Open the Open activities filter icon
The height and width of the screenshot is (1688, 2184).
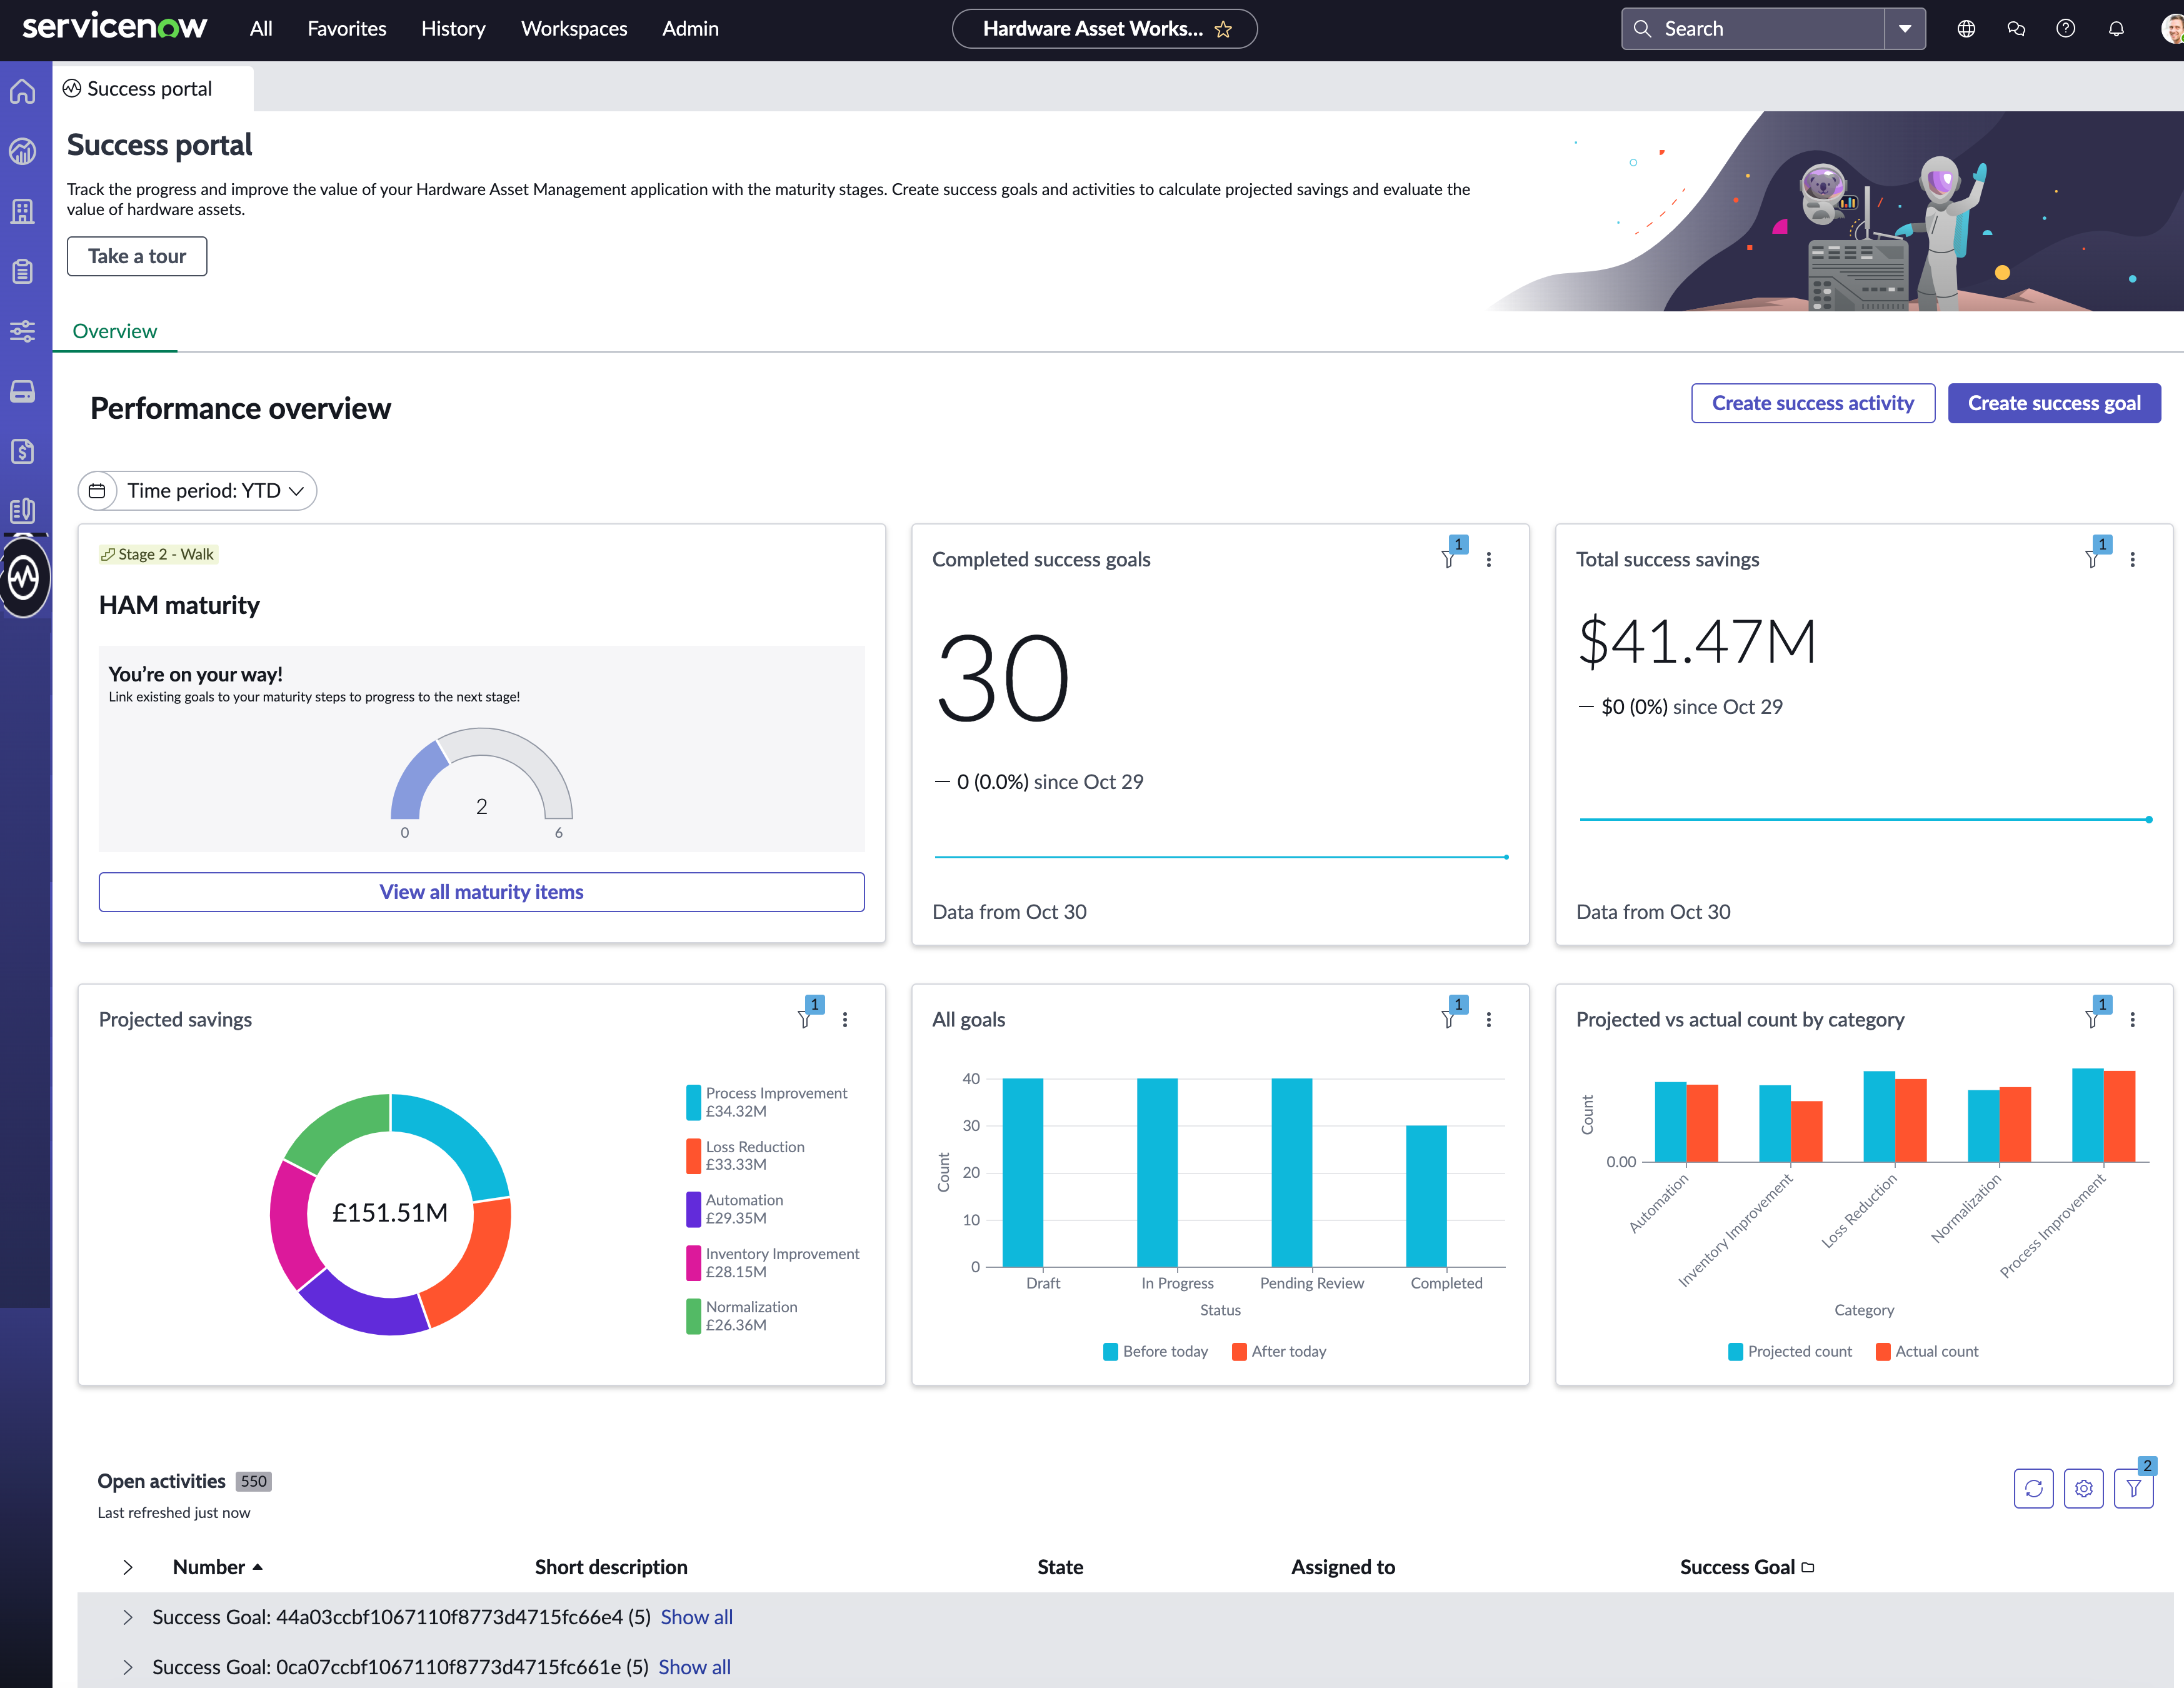pyautogui.click(x=2134, y=1488)
